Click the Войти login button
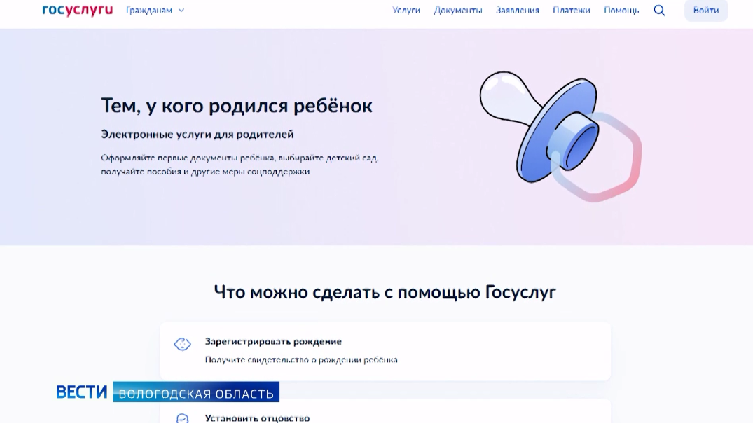The height and width of the screenshot is (423, 753). click(x=706, y=10)
